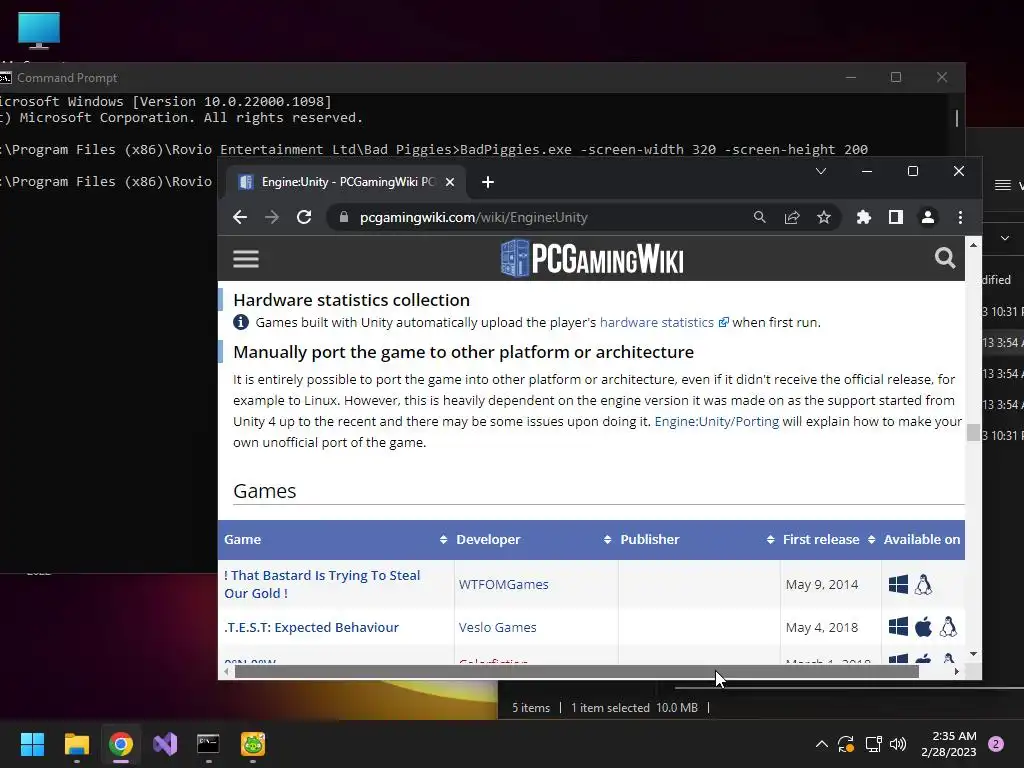
Task: Open Veslo Games developer link
Action: coord(498,628)
